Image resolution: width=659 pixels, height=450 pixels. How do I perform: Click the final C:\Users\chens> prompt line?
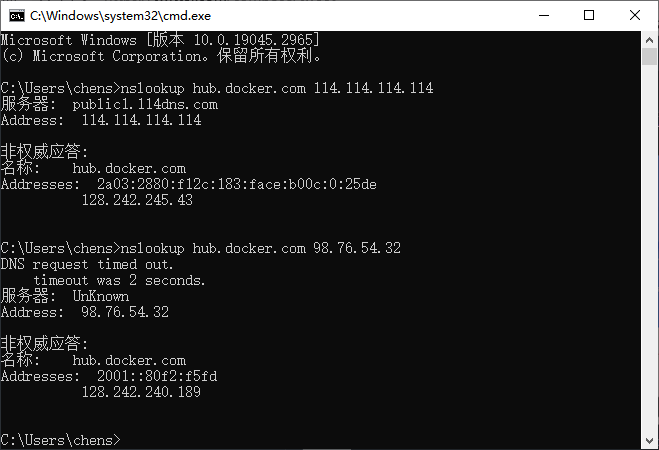[x=61, y=440]
